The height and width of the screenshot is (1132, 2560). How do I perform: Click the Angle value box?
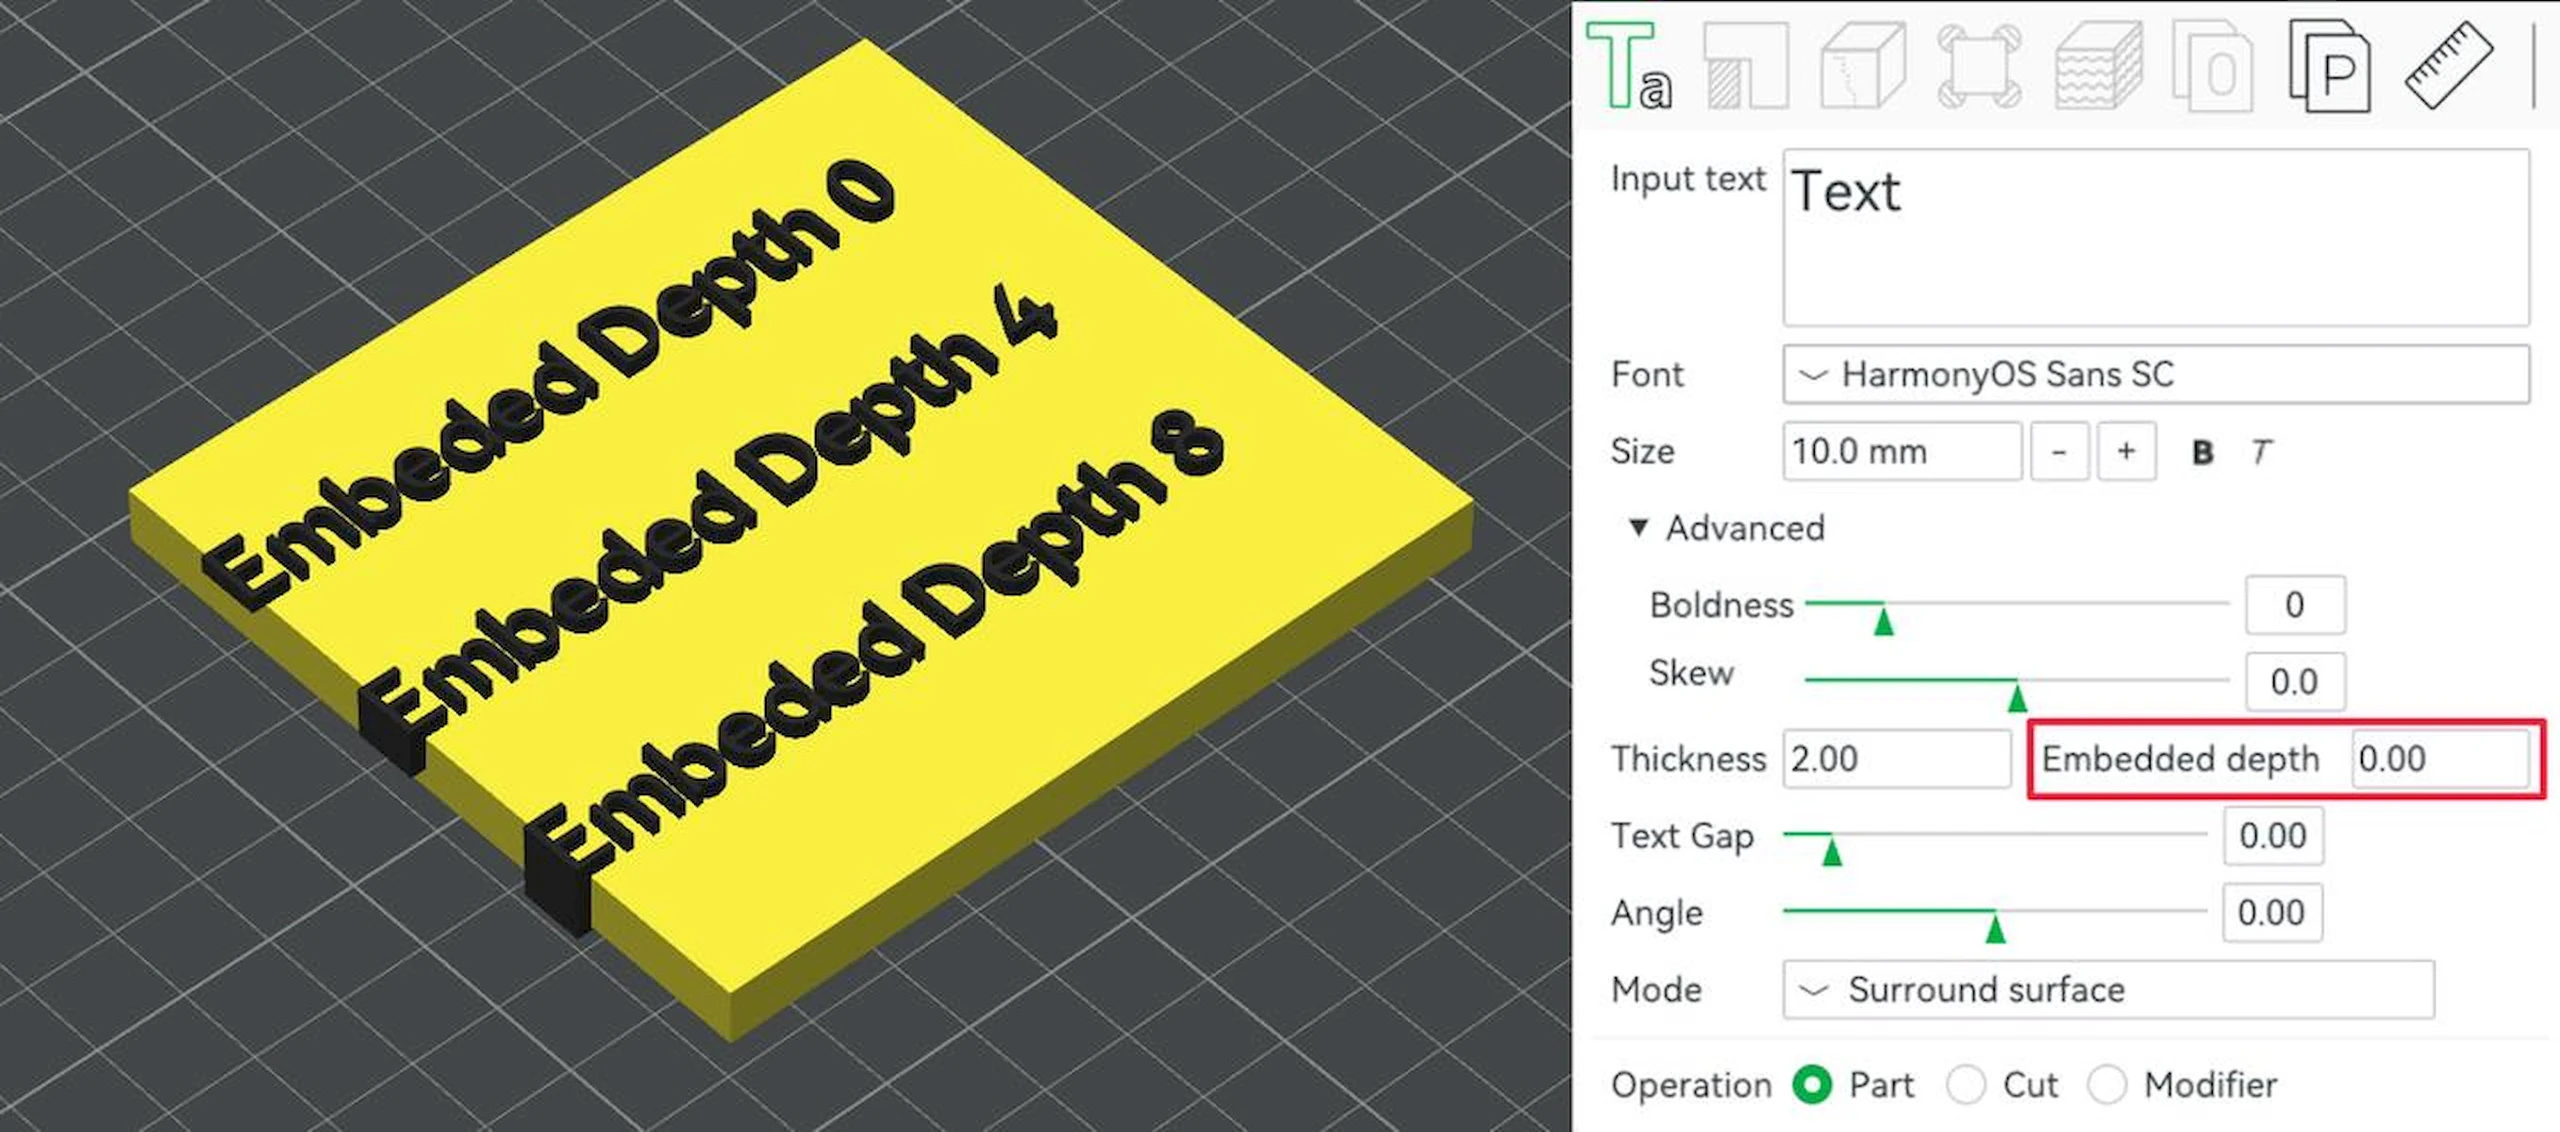click(x=2272, y=913)
